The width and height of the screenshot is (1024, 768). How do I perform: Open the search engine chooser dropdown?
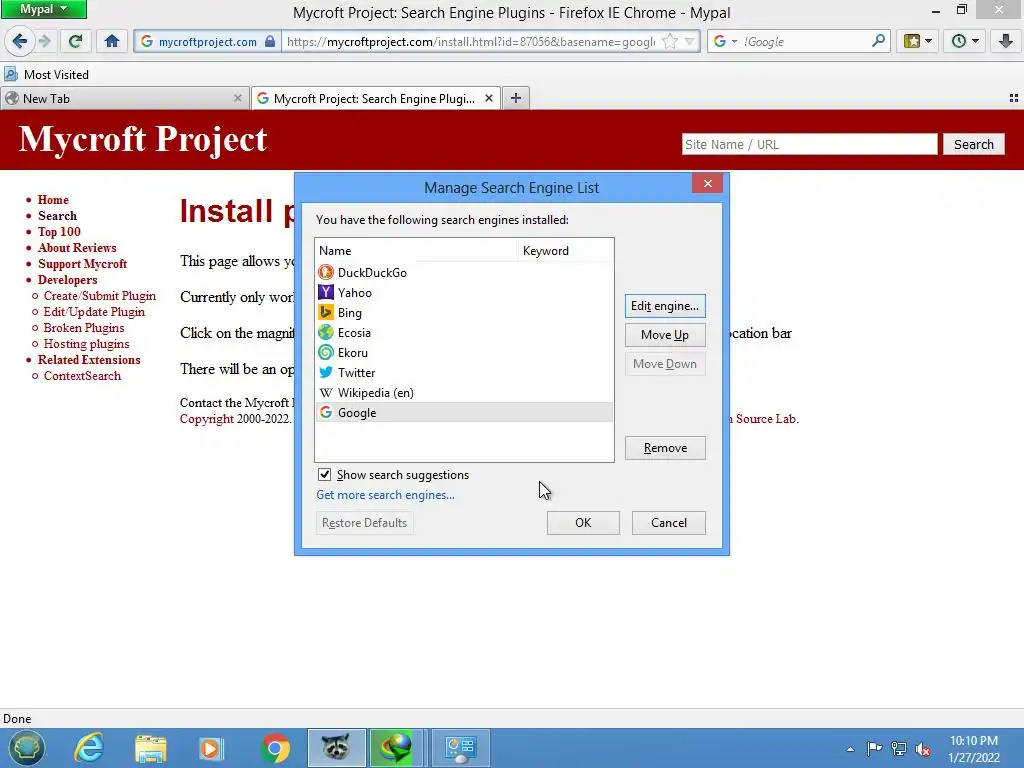[725, 41]
